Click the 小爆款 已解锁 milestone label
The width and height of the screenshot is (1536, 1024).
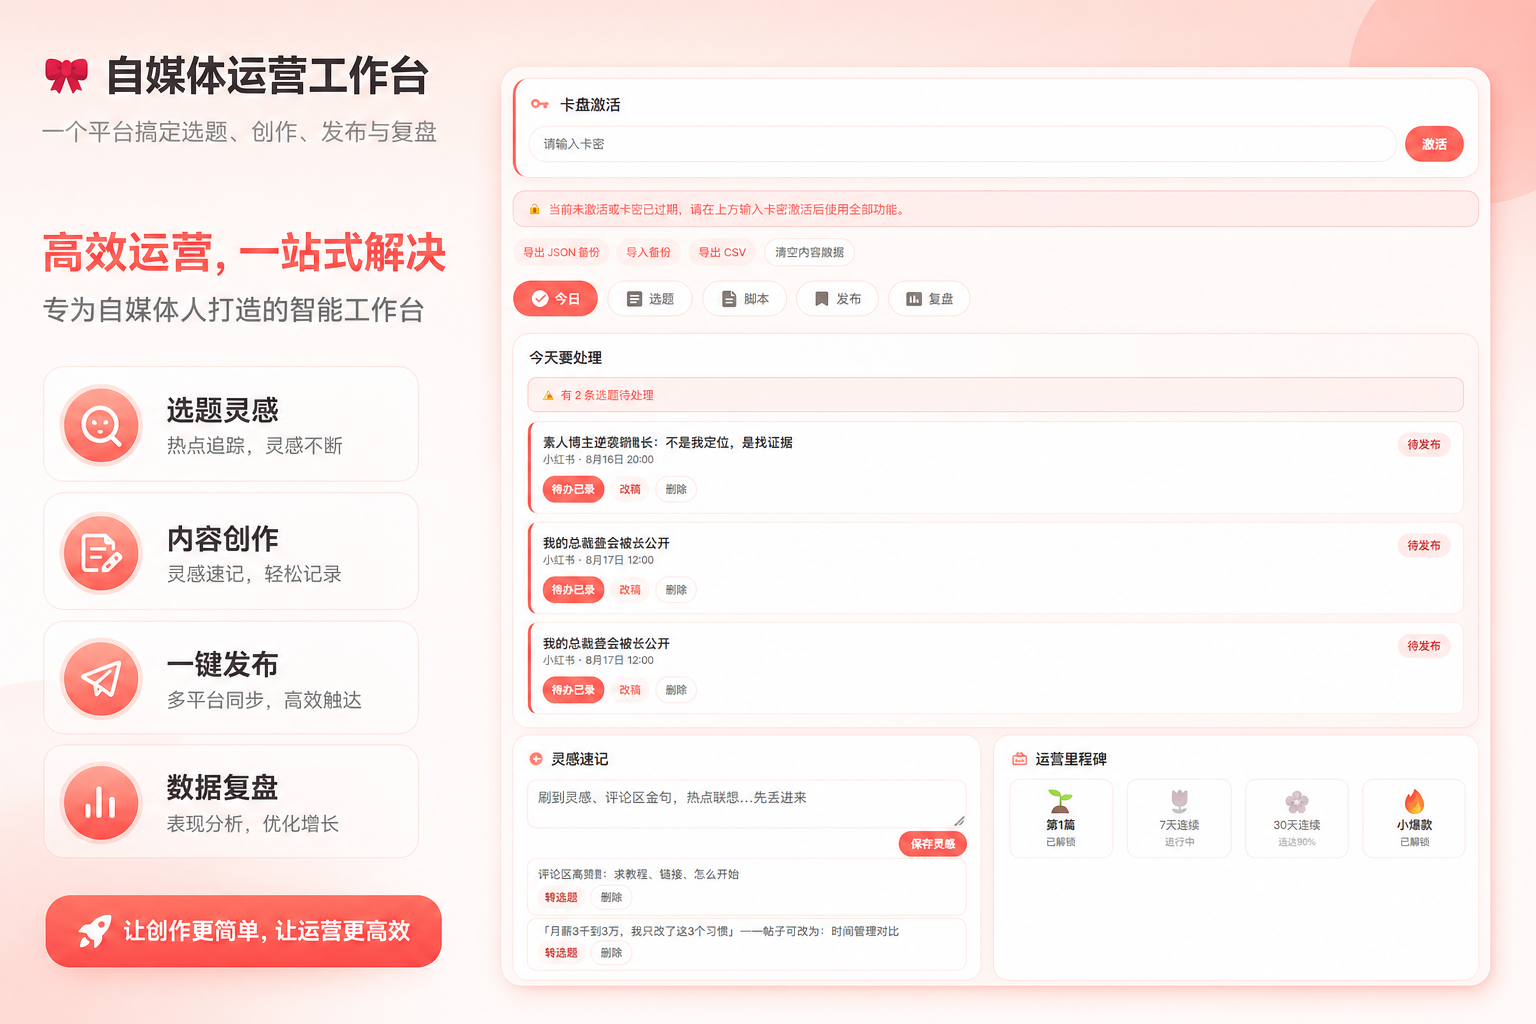1414,832
